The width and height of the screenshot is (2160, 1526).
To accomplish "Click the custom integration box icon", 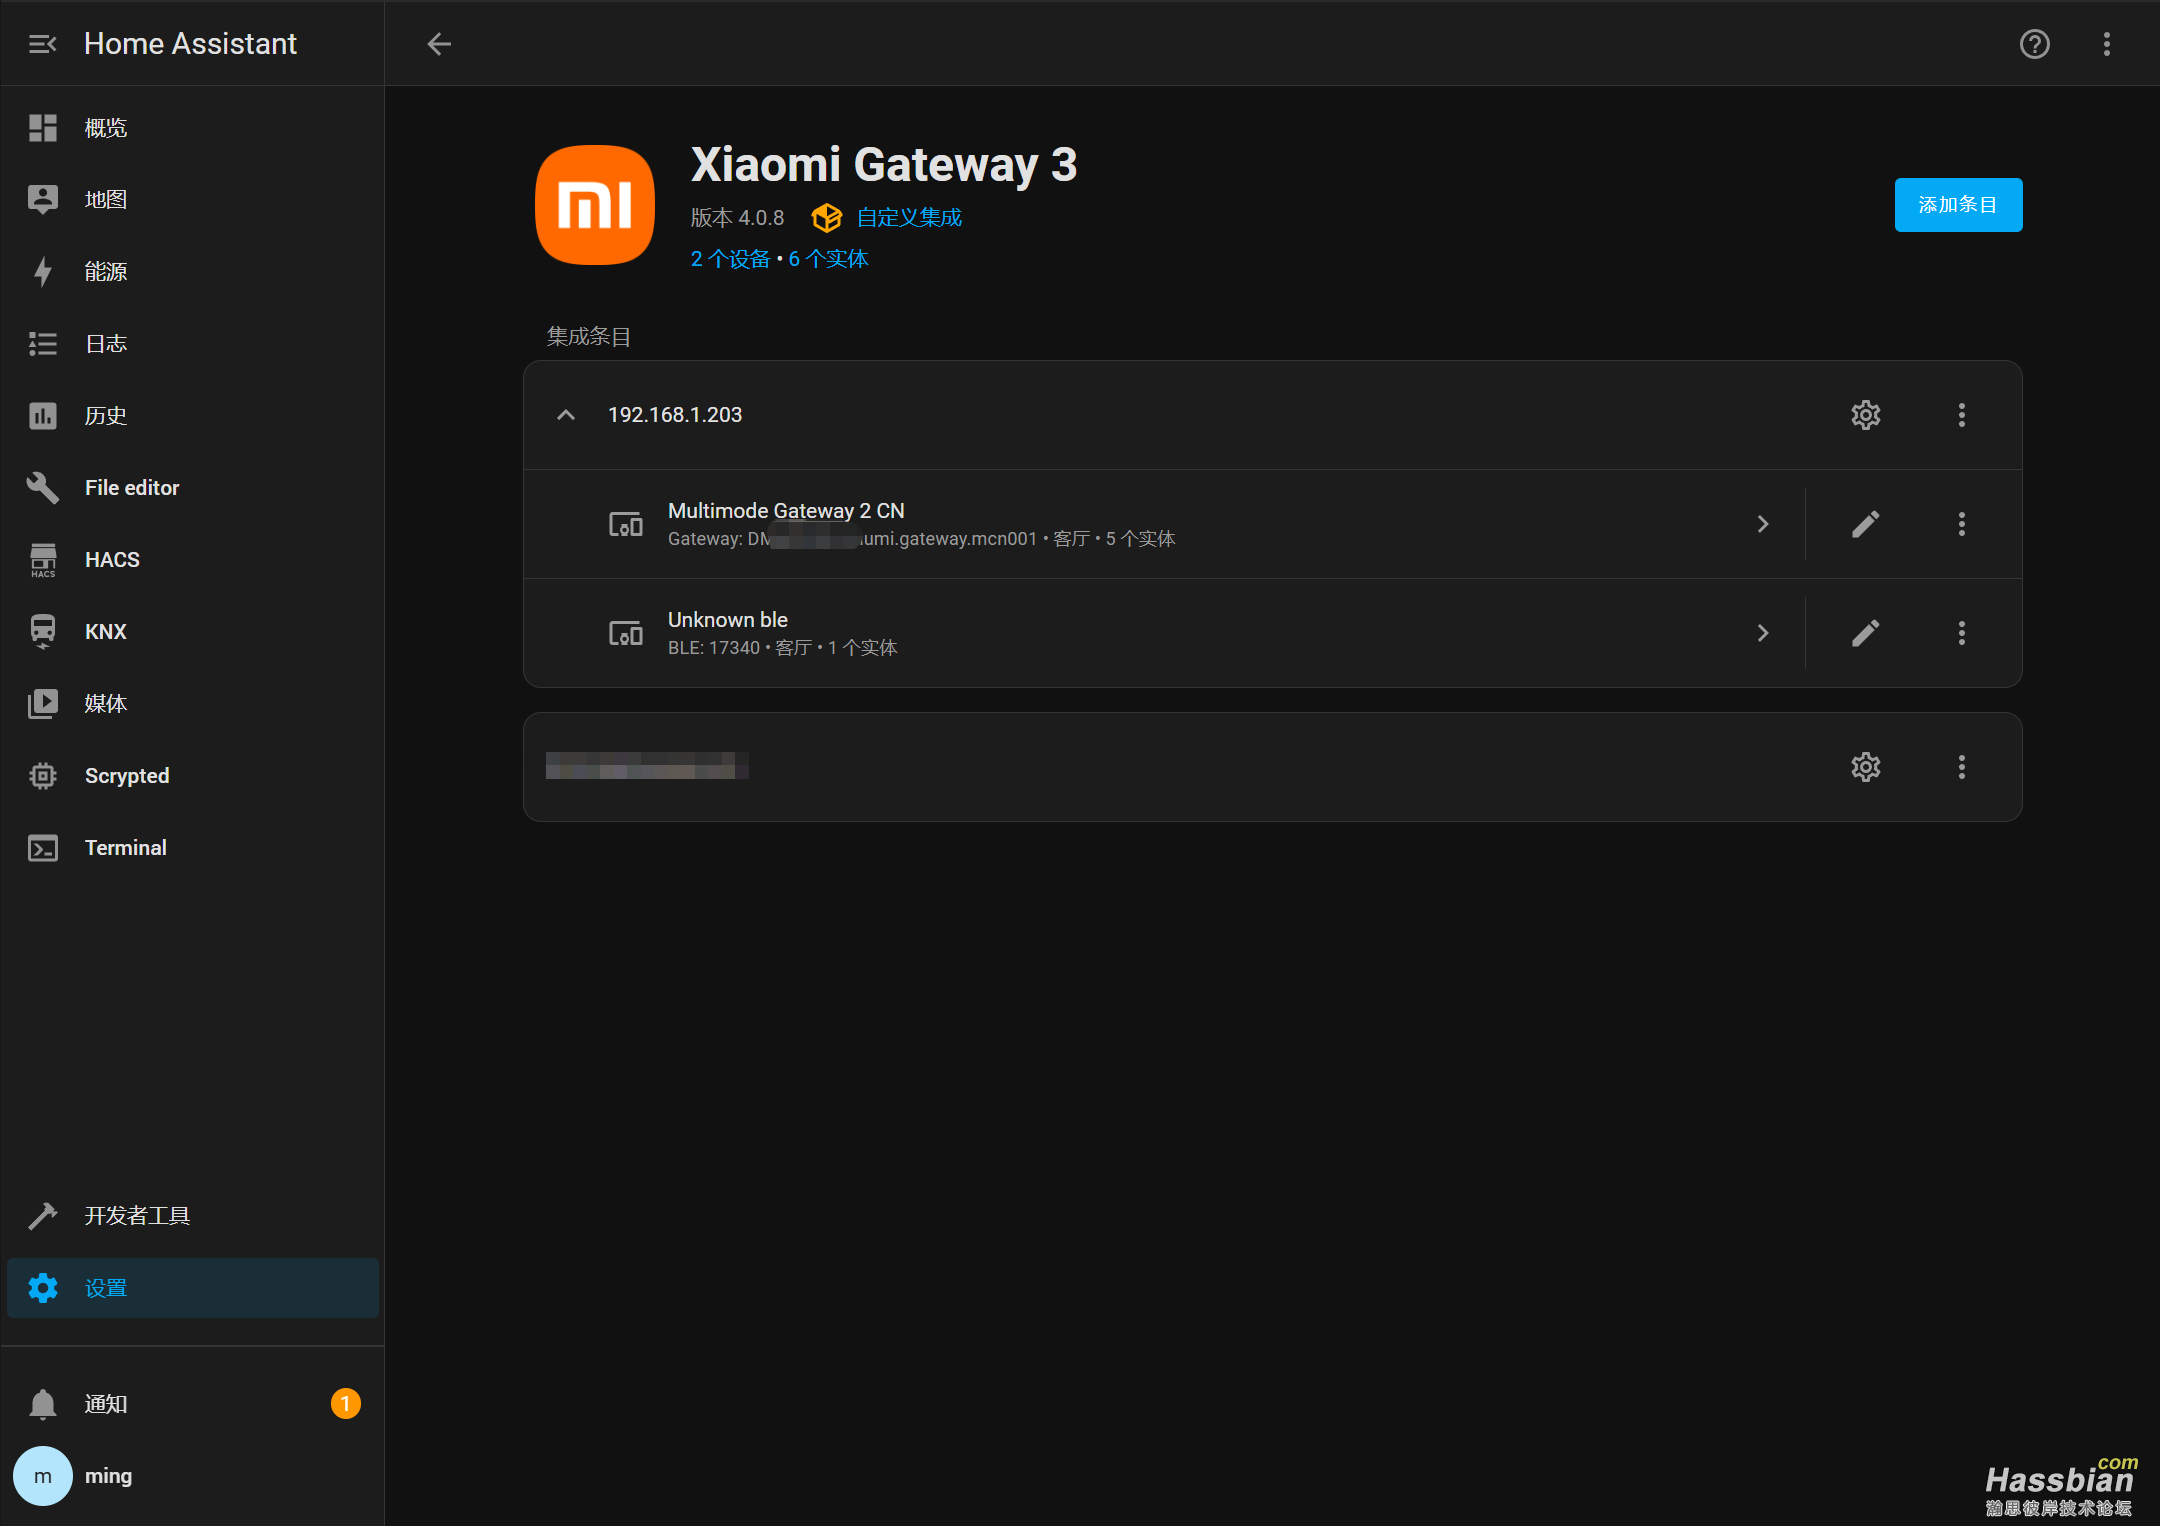I will coord(826,218).
